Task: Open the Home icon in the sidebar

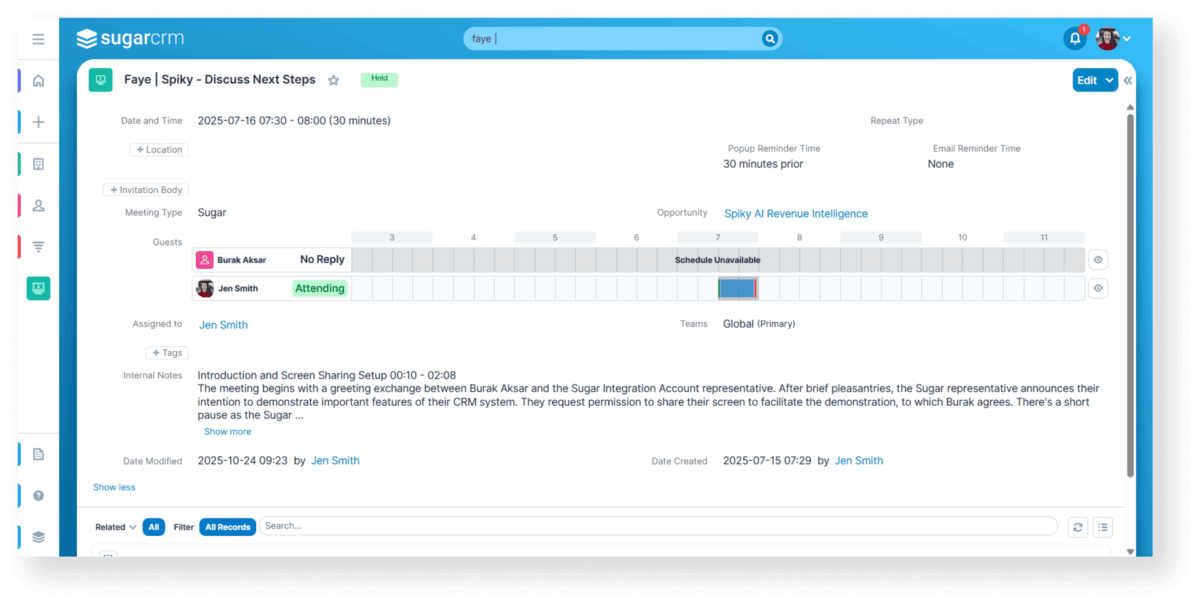Action: [38, 80]
